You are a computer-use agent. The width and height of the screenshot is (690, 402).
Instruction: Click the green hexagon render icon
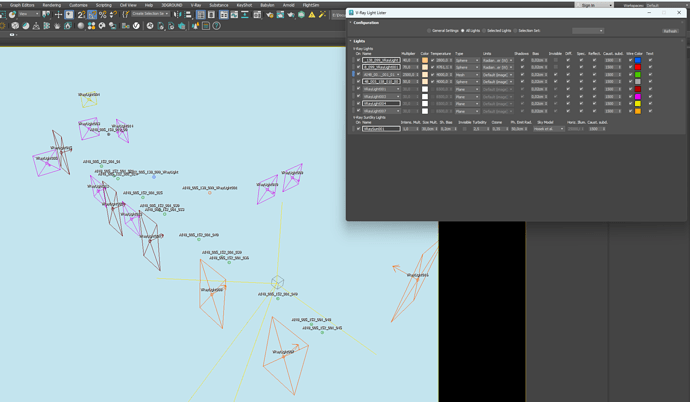pyautogui.click(x=301, y=15)
